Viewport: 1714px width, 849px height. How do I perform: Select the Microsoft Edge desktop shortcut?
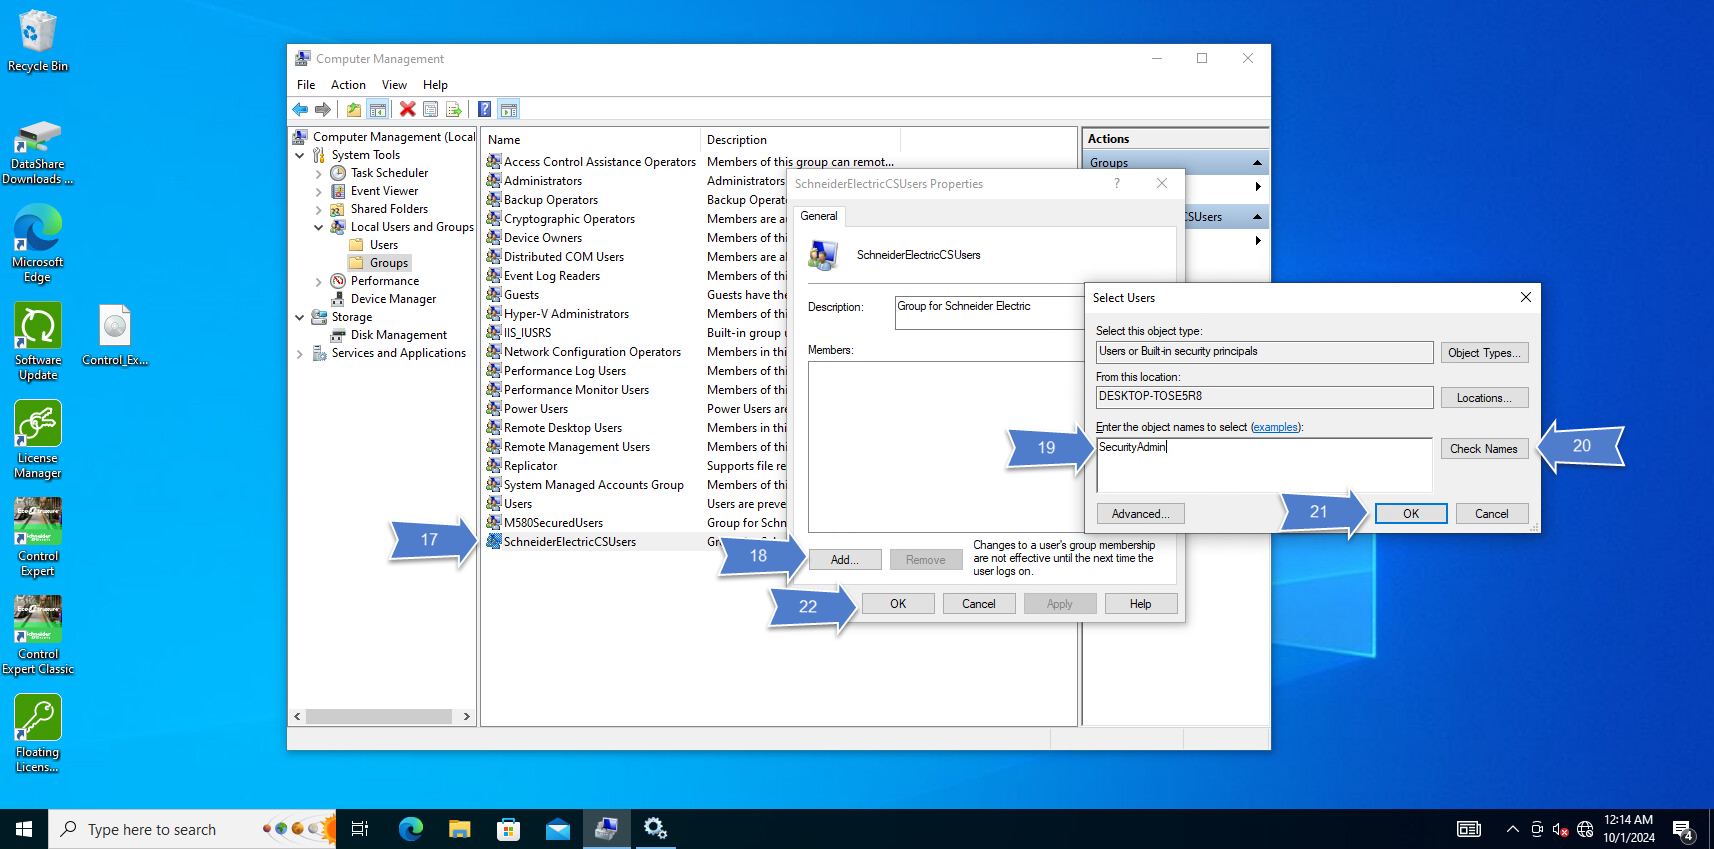click(38, 244)
